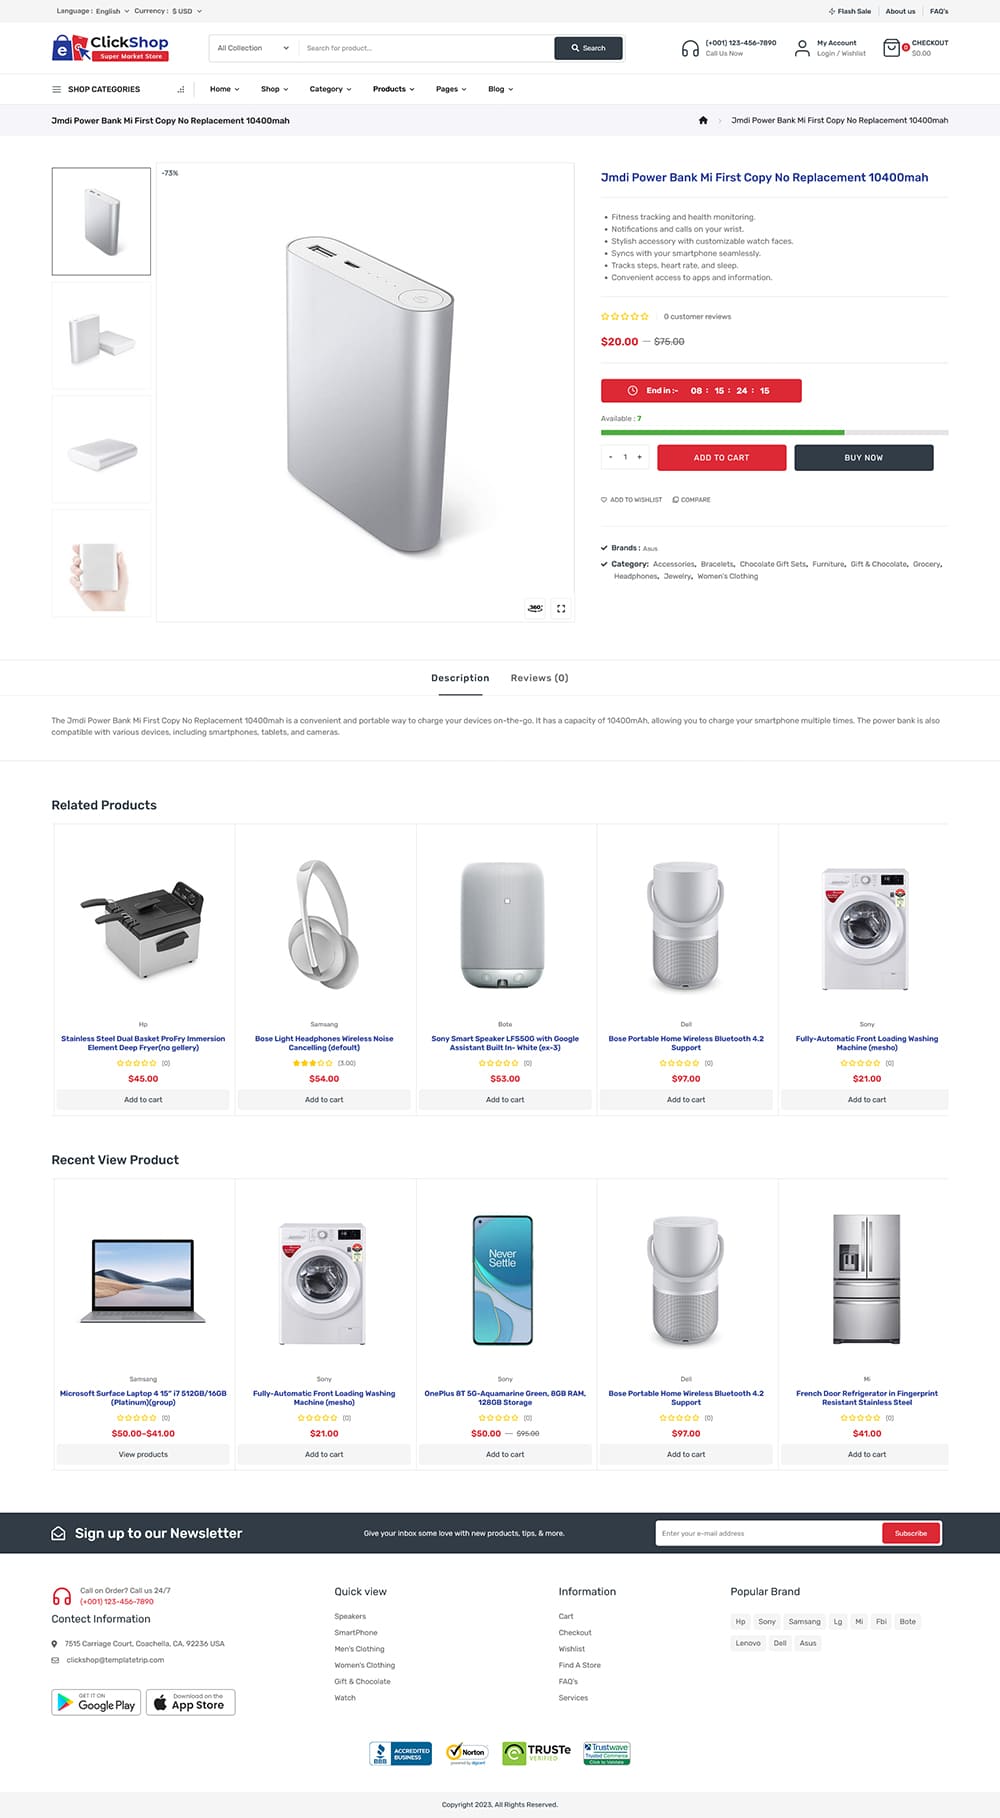The image size is (1000, 1818).
Task: Open the 360 degree product view
Action: point(535,608)
